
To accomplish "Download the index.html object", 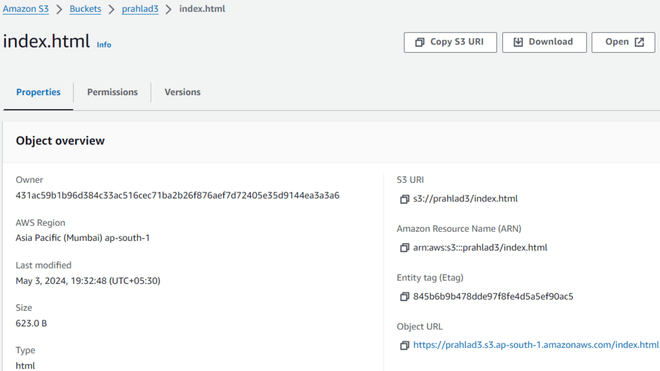I will [544, 42].
